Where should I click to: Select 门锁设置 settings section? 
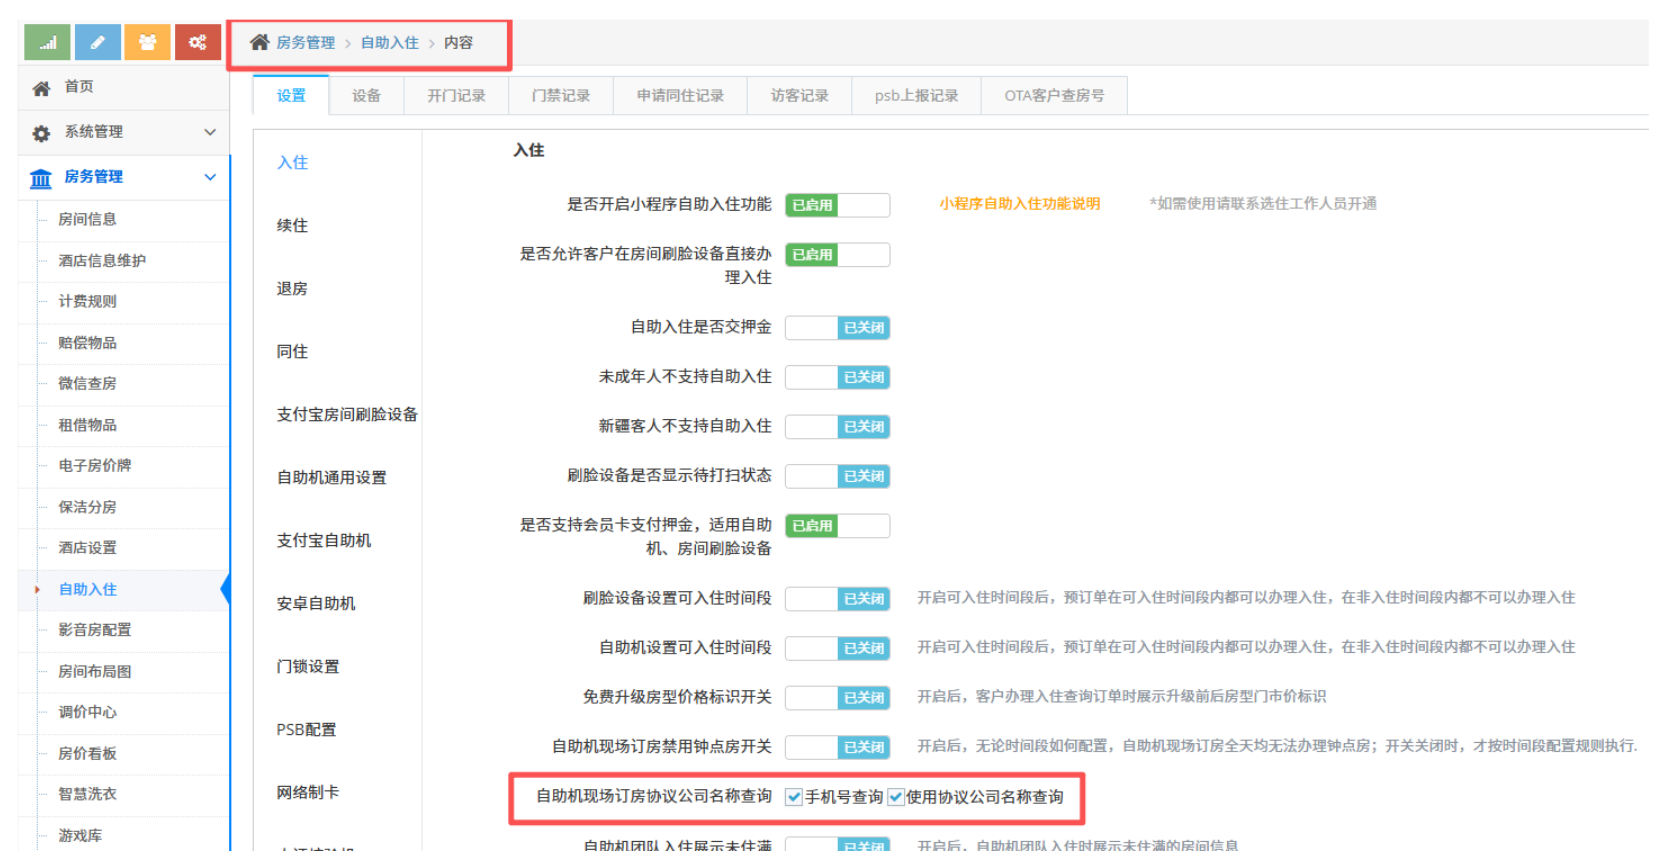(308, 667)
